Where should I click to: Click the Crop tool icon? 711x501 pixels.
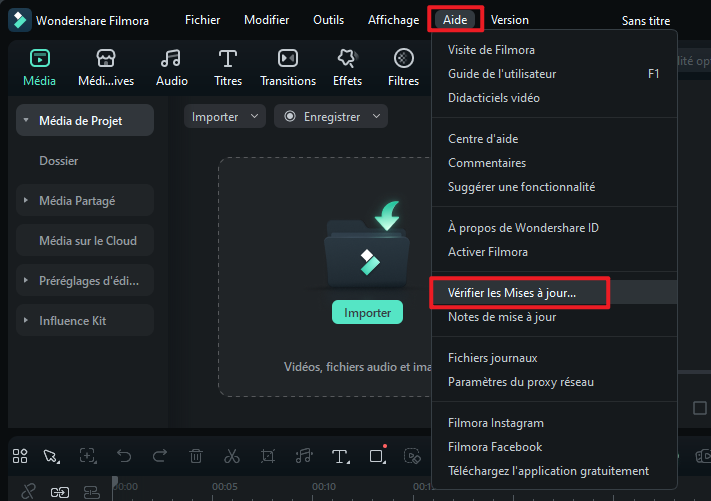click(x=268, y=456)
